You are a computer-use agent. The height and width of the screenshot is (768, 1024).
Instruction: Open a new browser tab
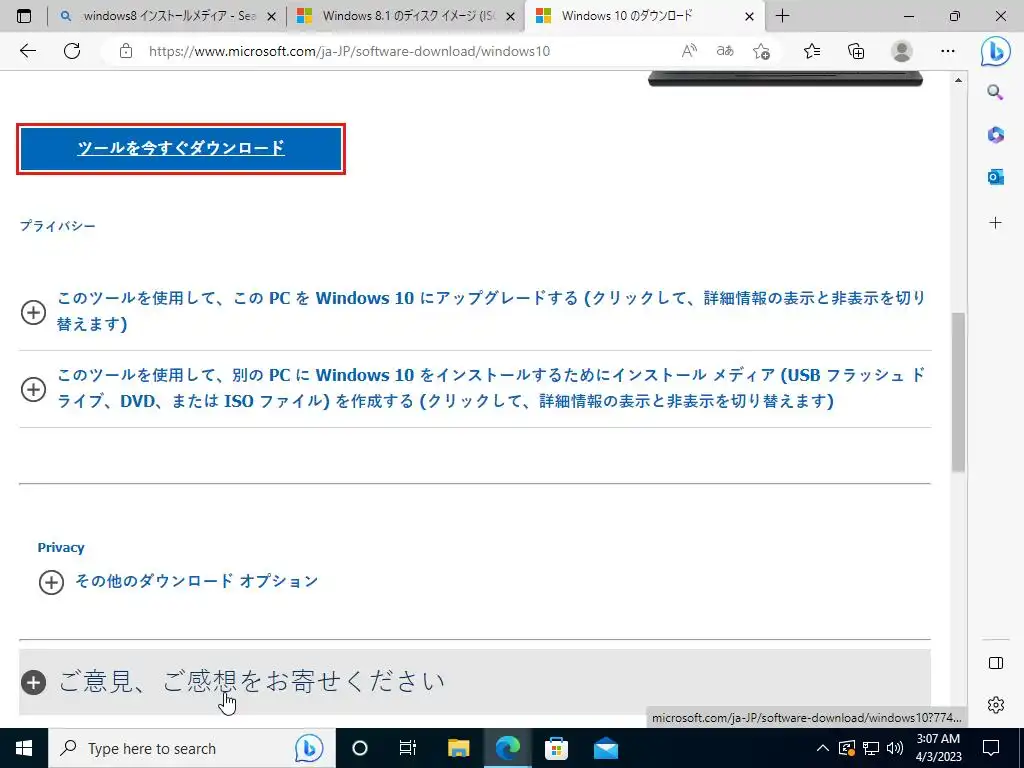pos(782,16)
